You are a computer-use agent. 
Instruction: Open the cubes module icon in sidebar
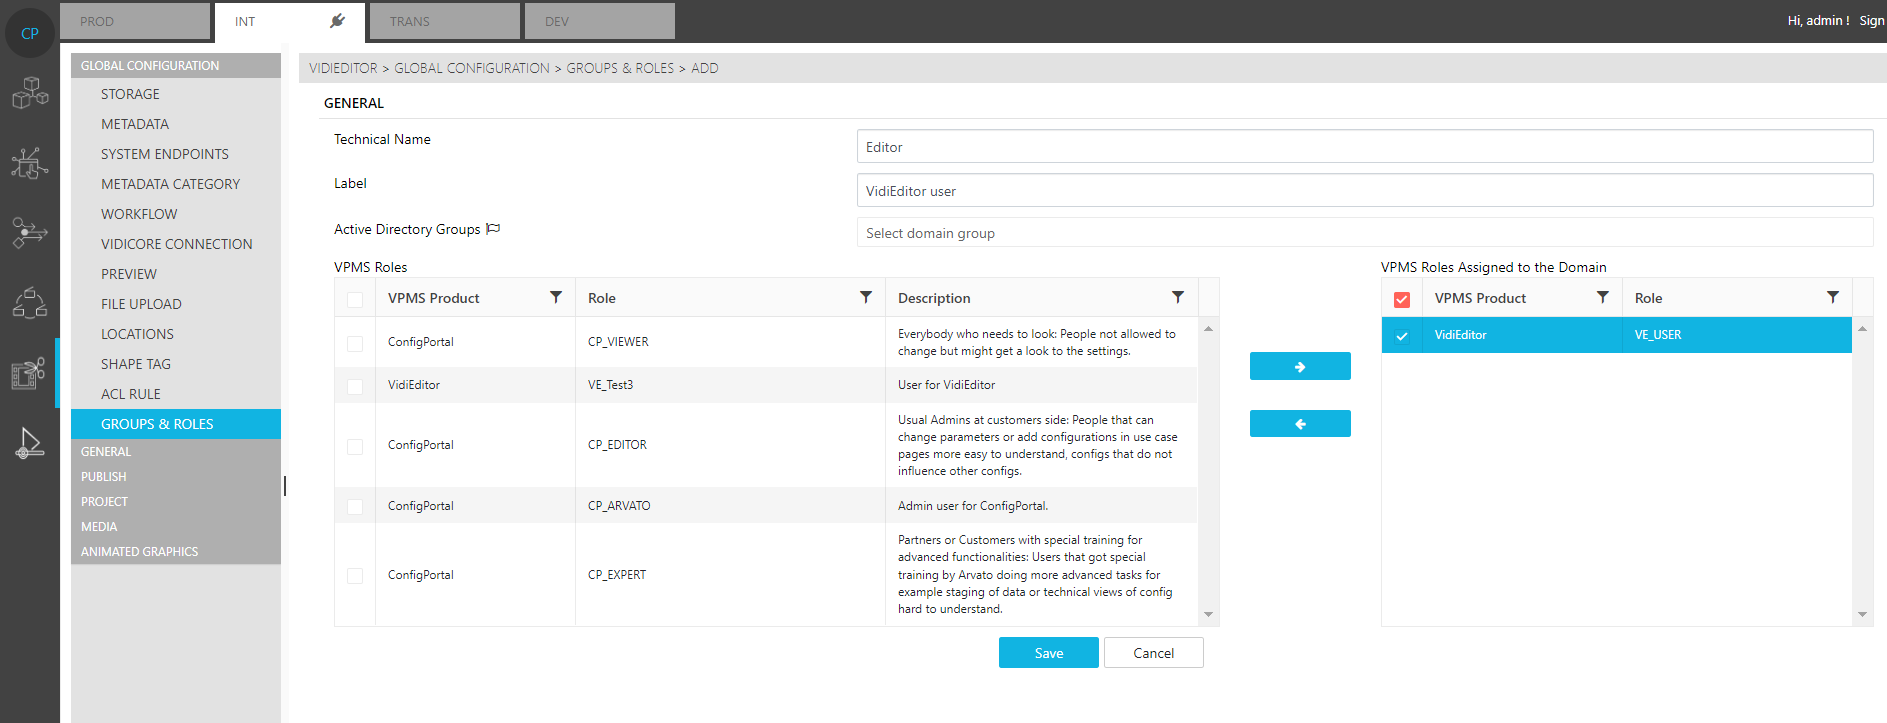[30, 93]
